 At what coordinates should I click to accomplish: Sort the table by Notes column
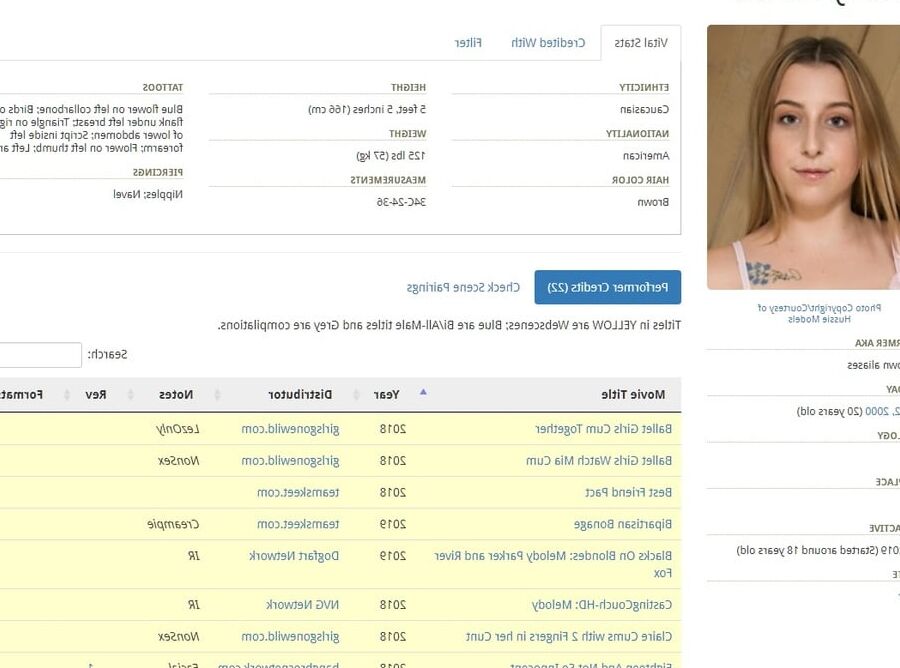[176, 395]
